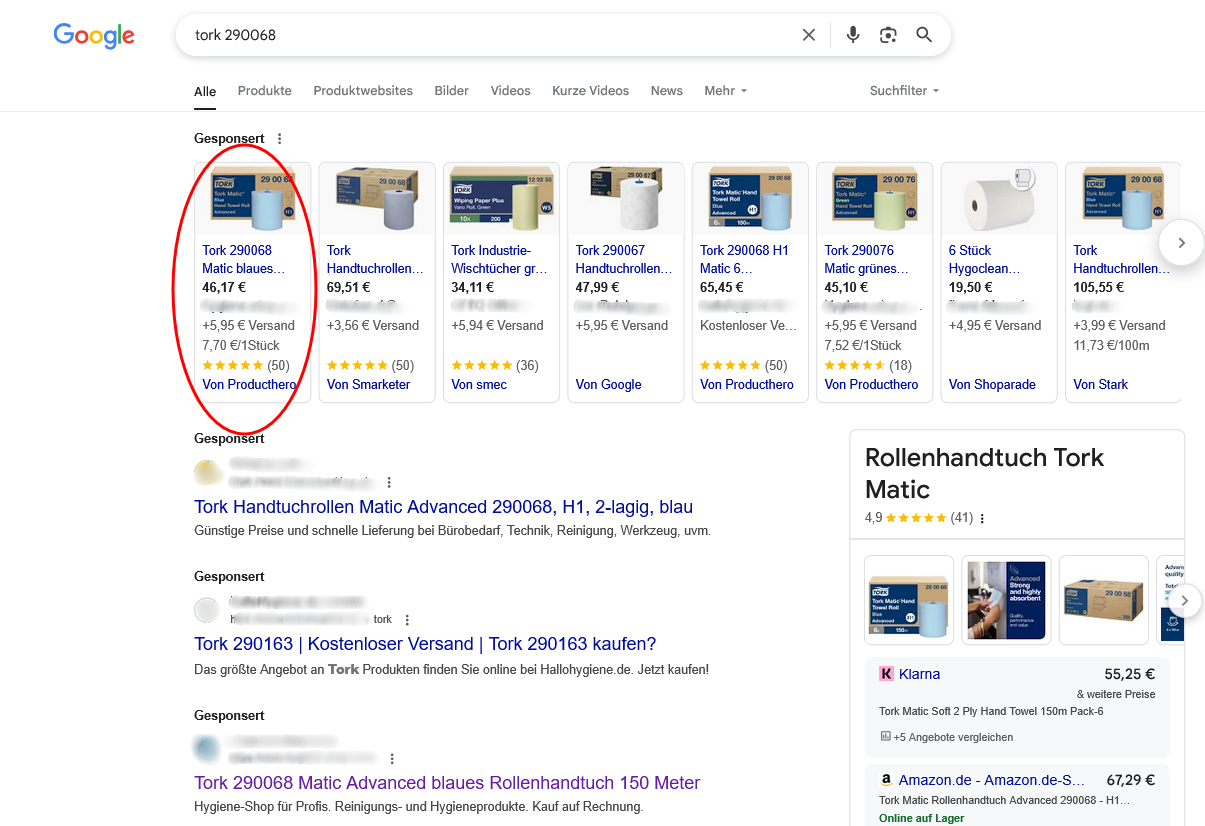Viewport: 1205px width, 826px height.
Task: Open the Suchfilter dropdown
Action: (x=905, y=91)
